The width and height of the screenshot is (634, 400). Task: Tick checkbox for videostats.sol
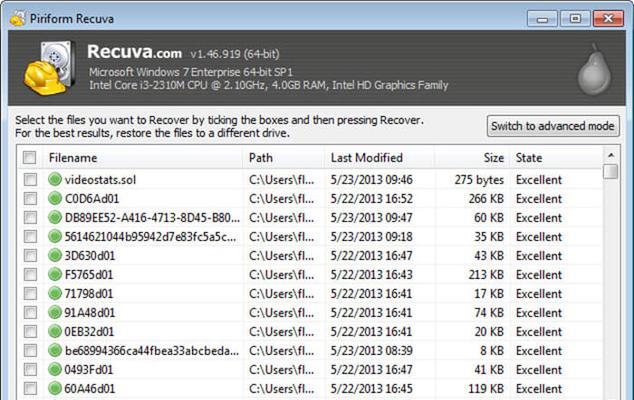point(30,180)
